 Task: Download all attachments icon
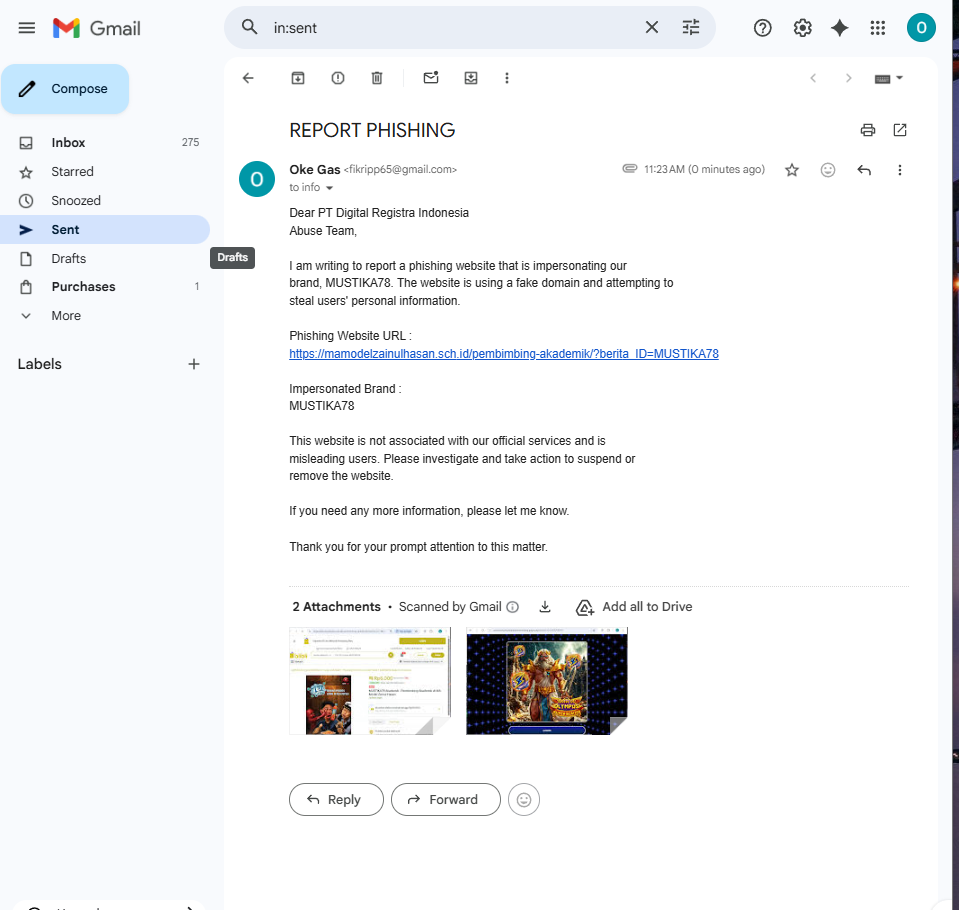point(545,607)
